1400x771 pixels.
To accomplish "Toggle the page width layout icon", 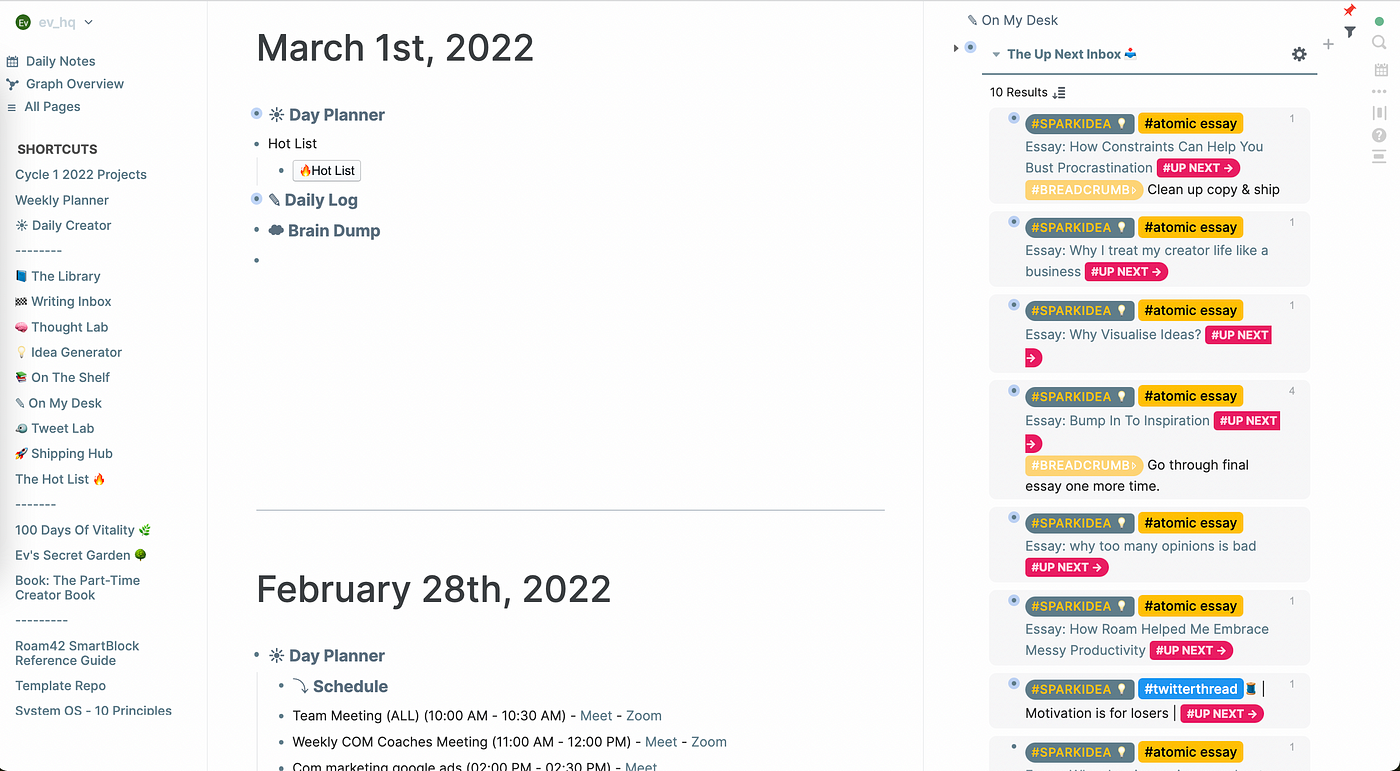I will tap(1380, 156).
